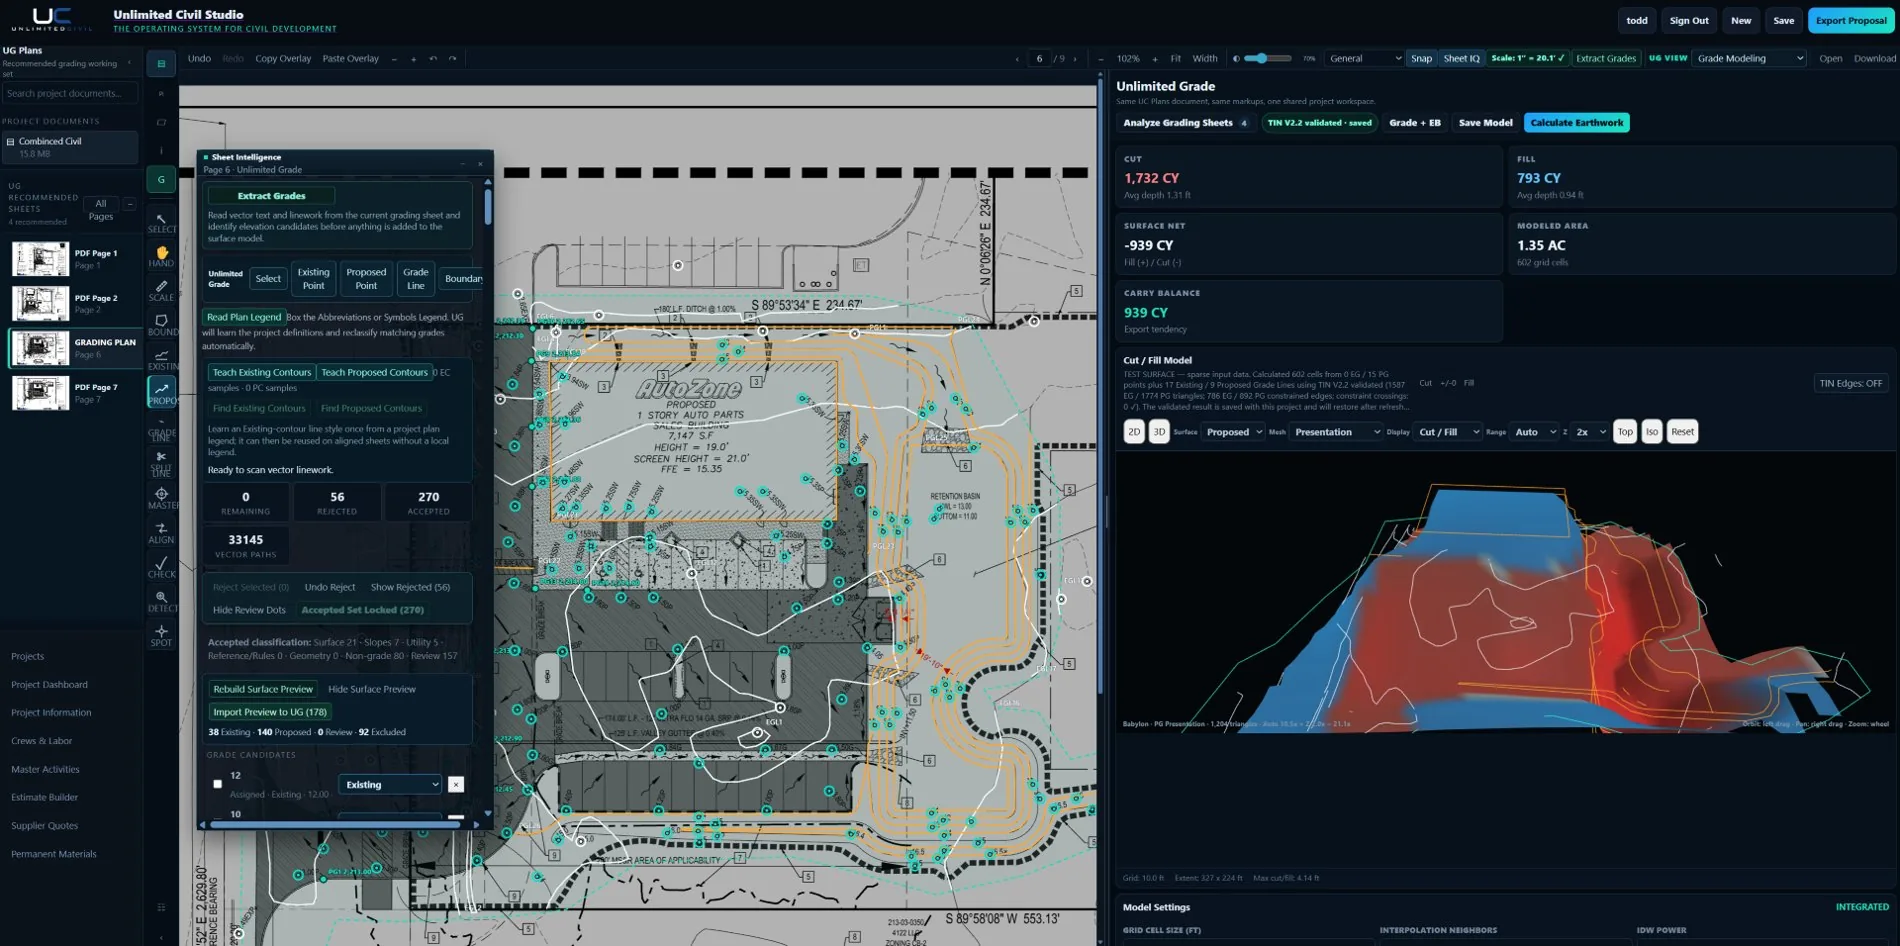Open the Grade Modeling UG view dropdown
Viewport: 1900px width, 946px height.
tap(1750, 58)
